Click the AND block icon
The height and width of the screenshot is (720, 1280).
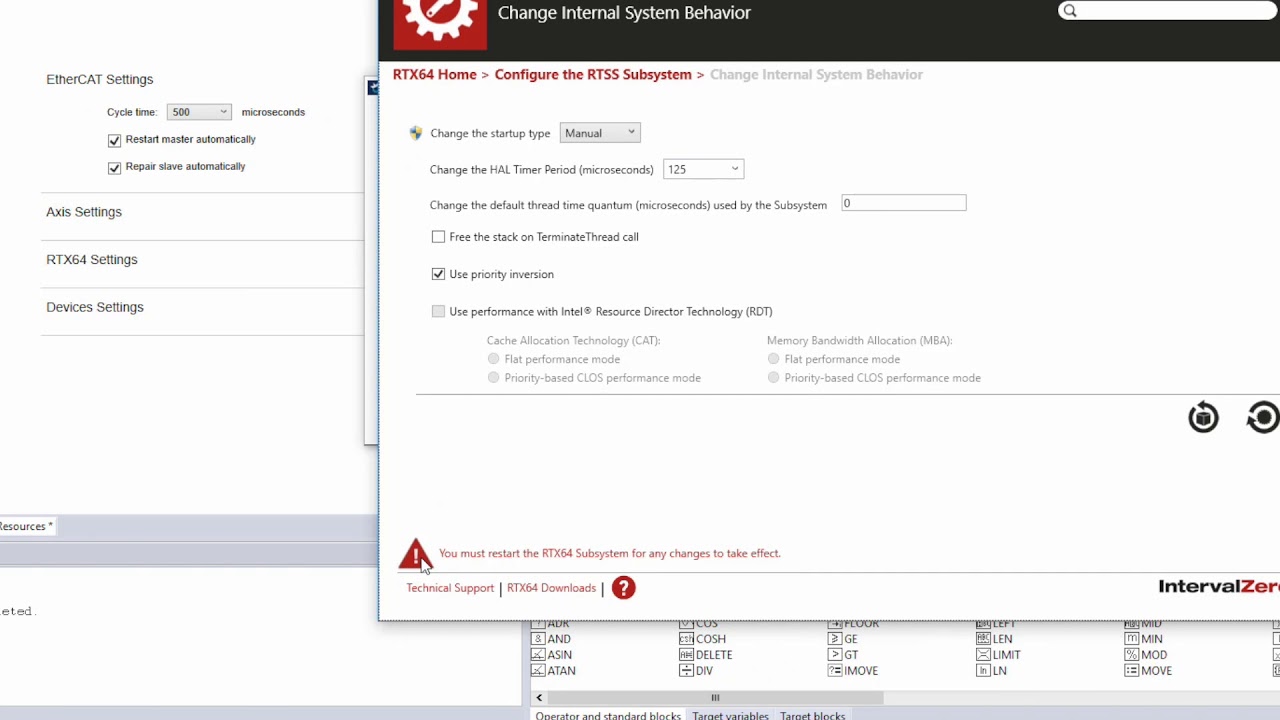click(538, 639)
